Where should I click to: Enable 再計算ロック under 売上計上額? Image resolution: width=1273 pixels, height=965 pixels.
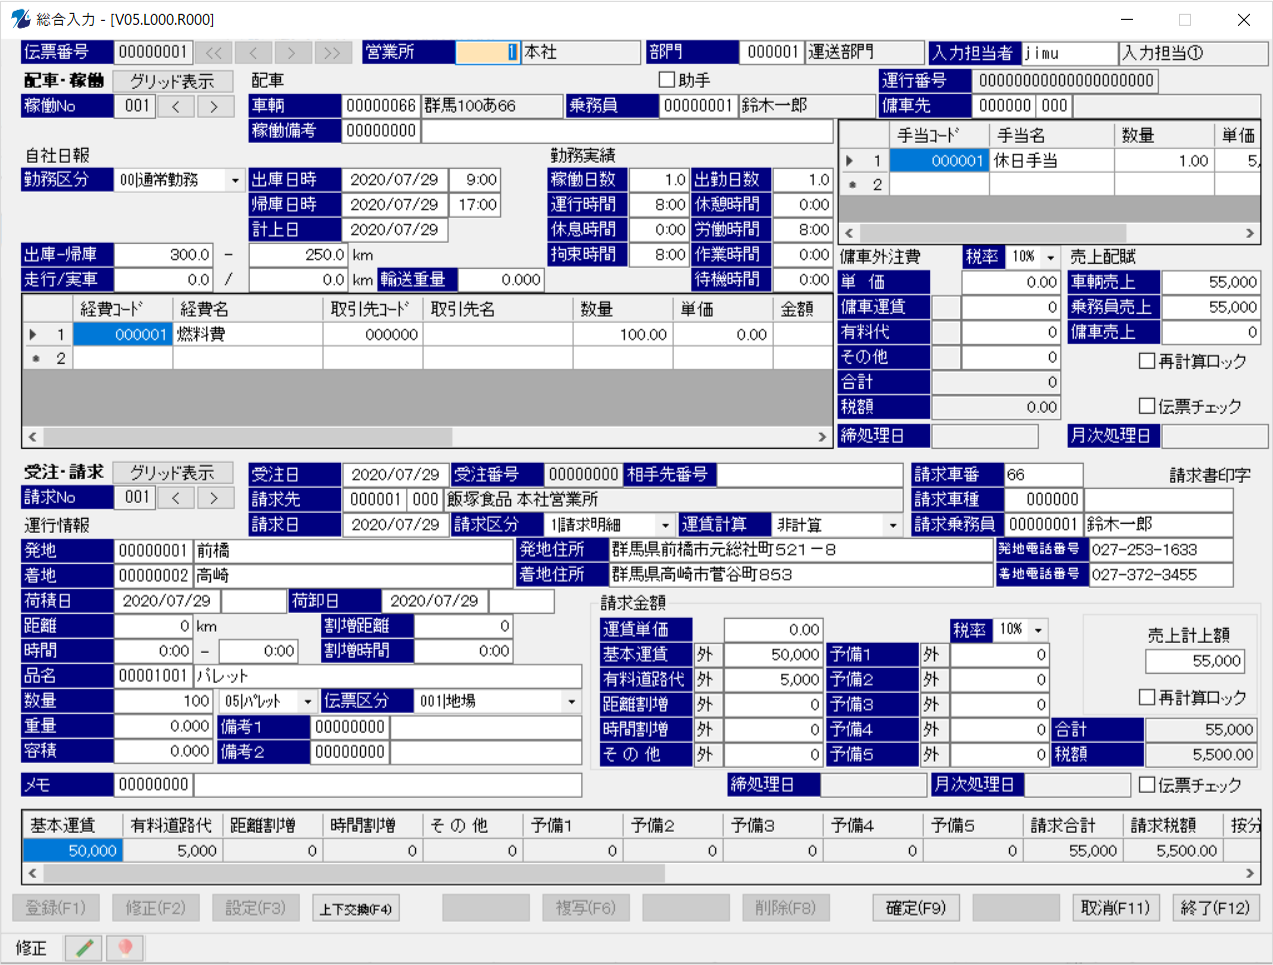pos(1147,697)
